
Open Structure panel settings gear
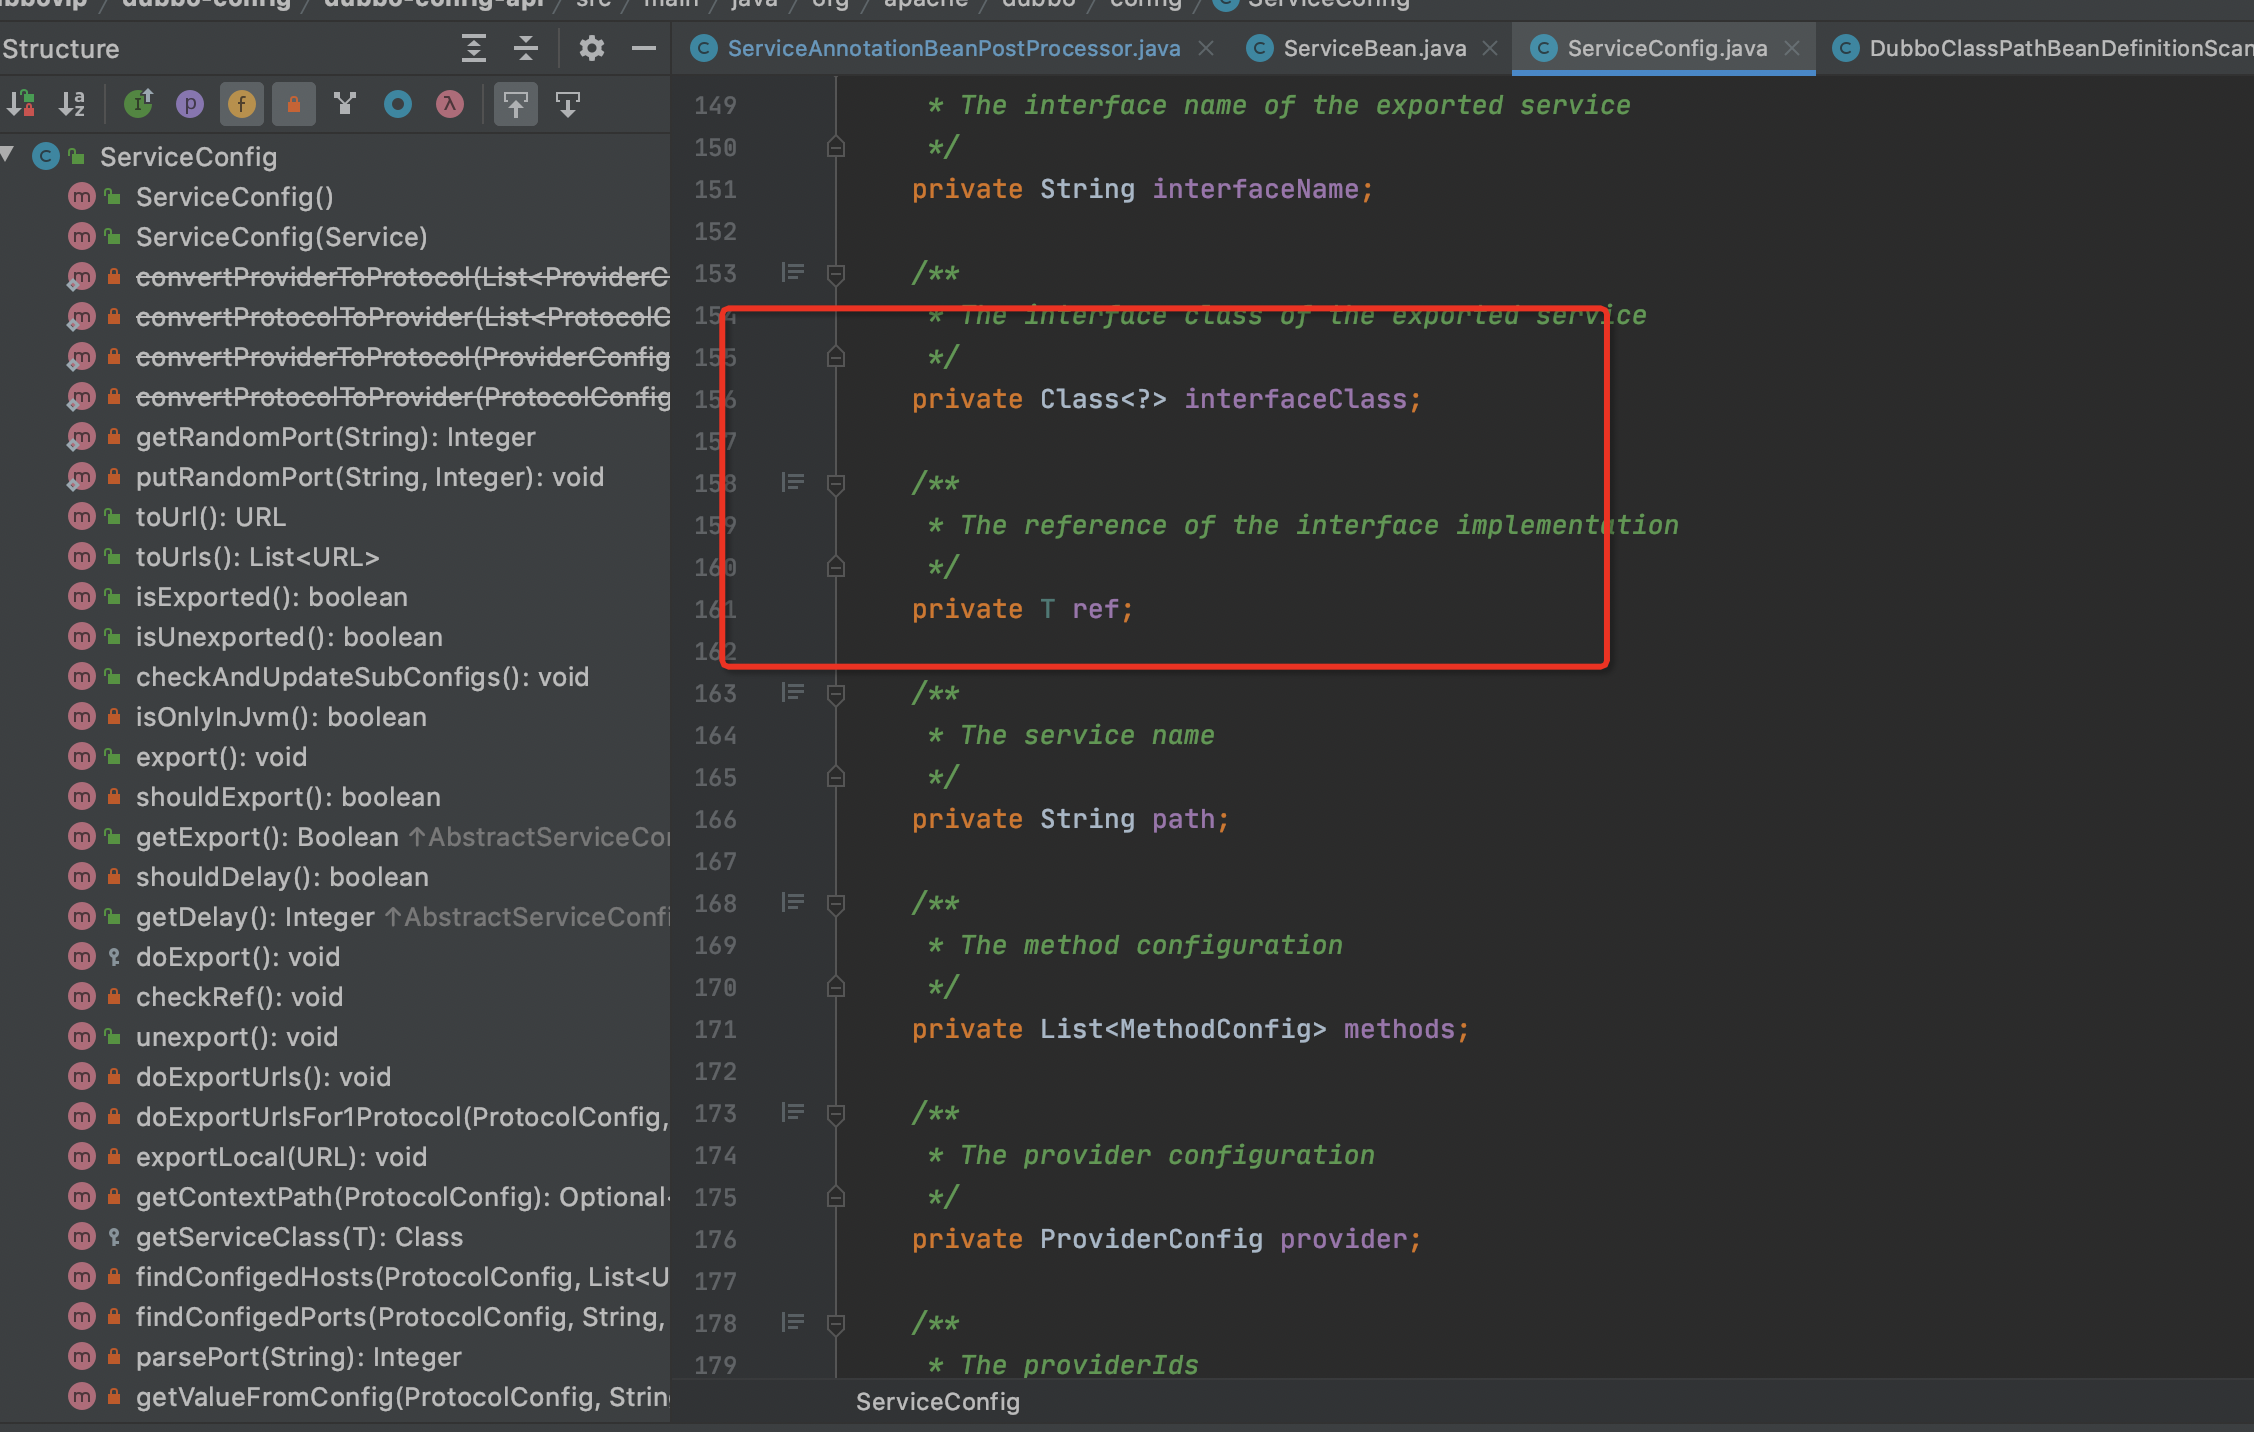pos(592,48)
